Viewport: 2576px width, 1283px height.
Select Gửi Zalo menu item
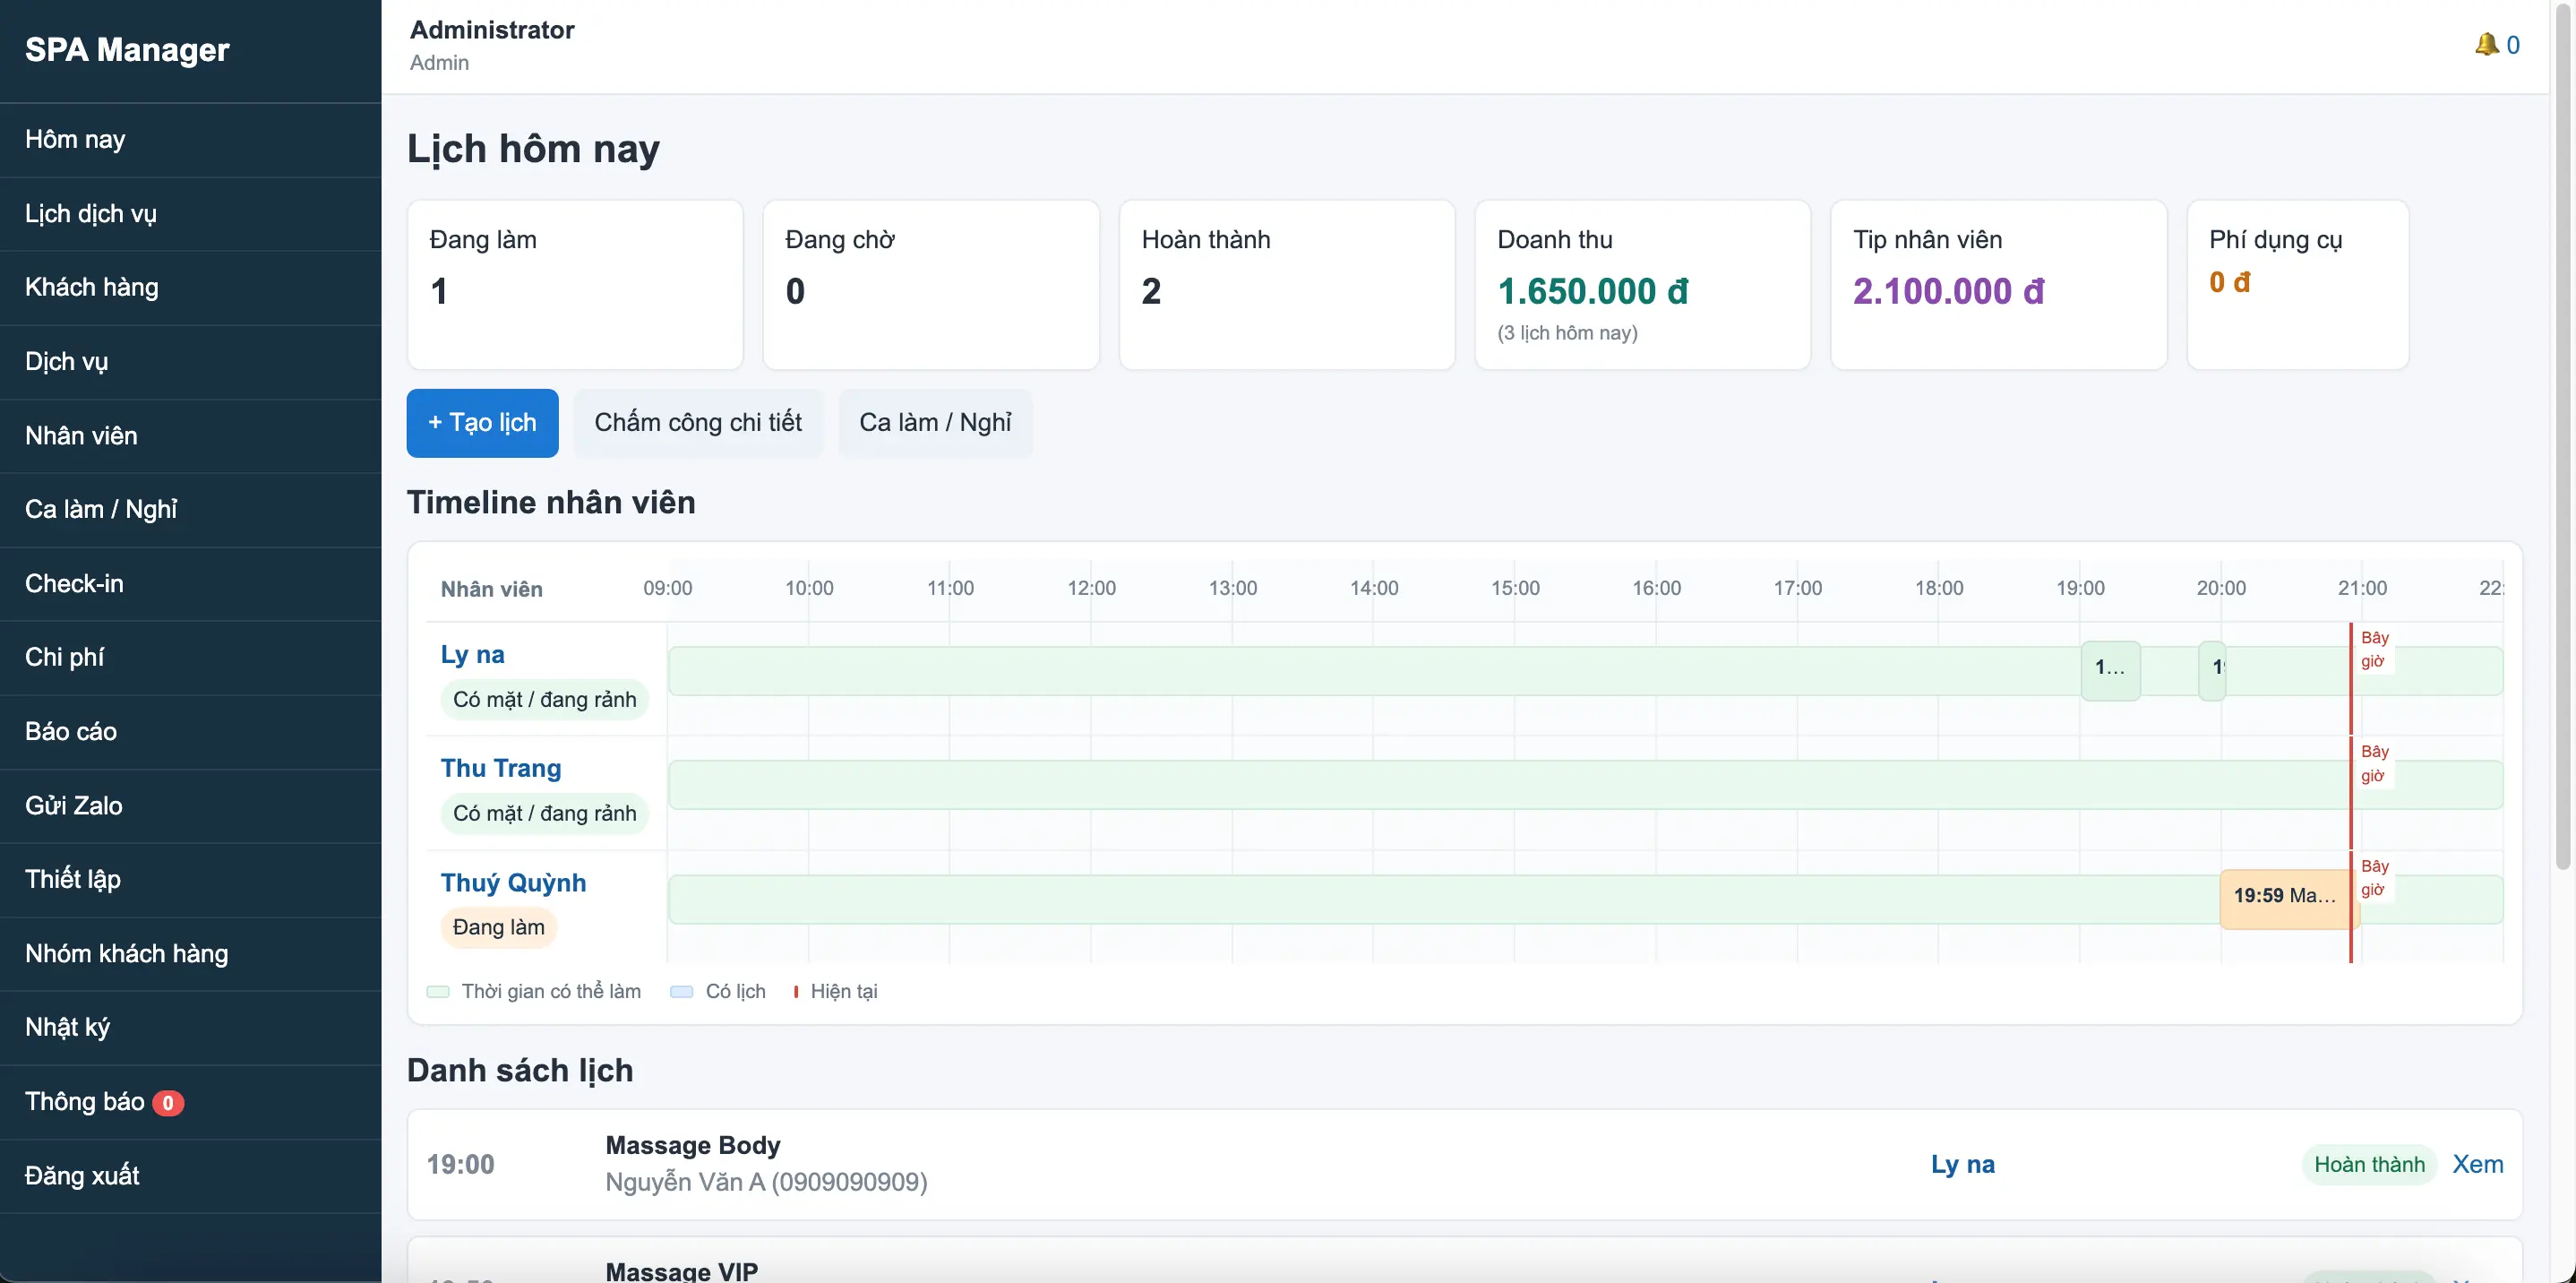click(190, 806)
